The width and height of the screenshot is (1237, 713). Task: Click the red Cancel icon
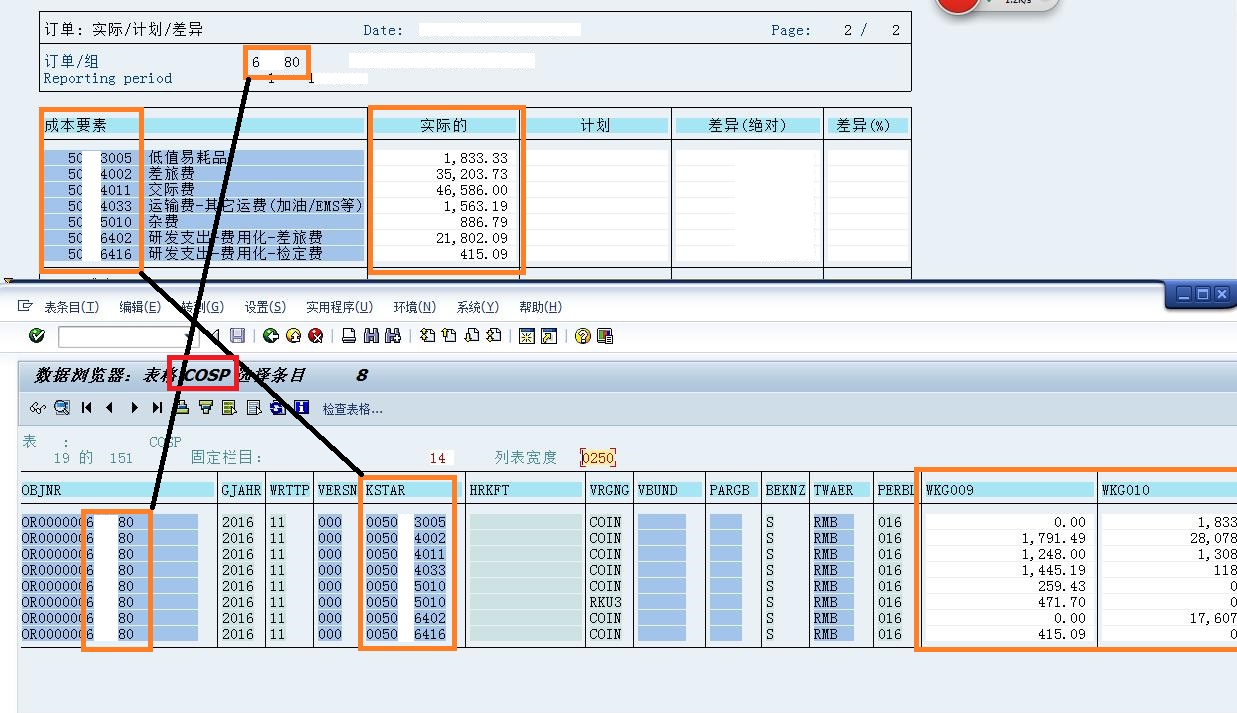pyautogui.click(x=316, y=336)
